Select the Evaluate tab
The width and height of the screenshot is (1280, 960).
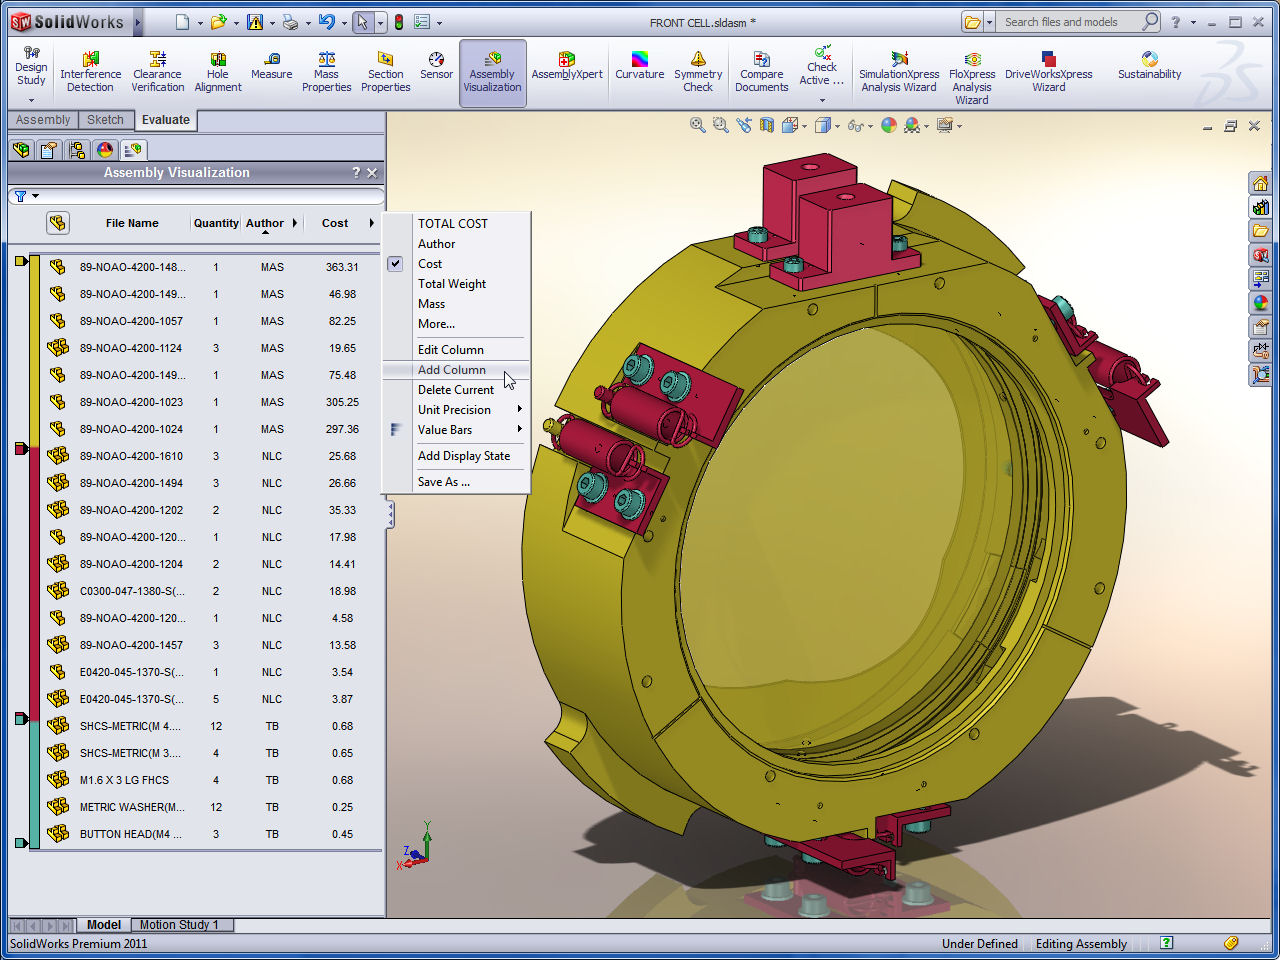click(x=166, y=120)
